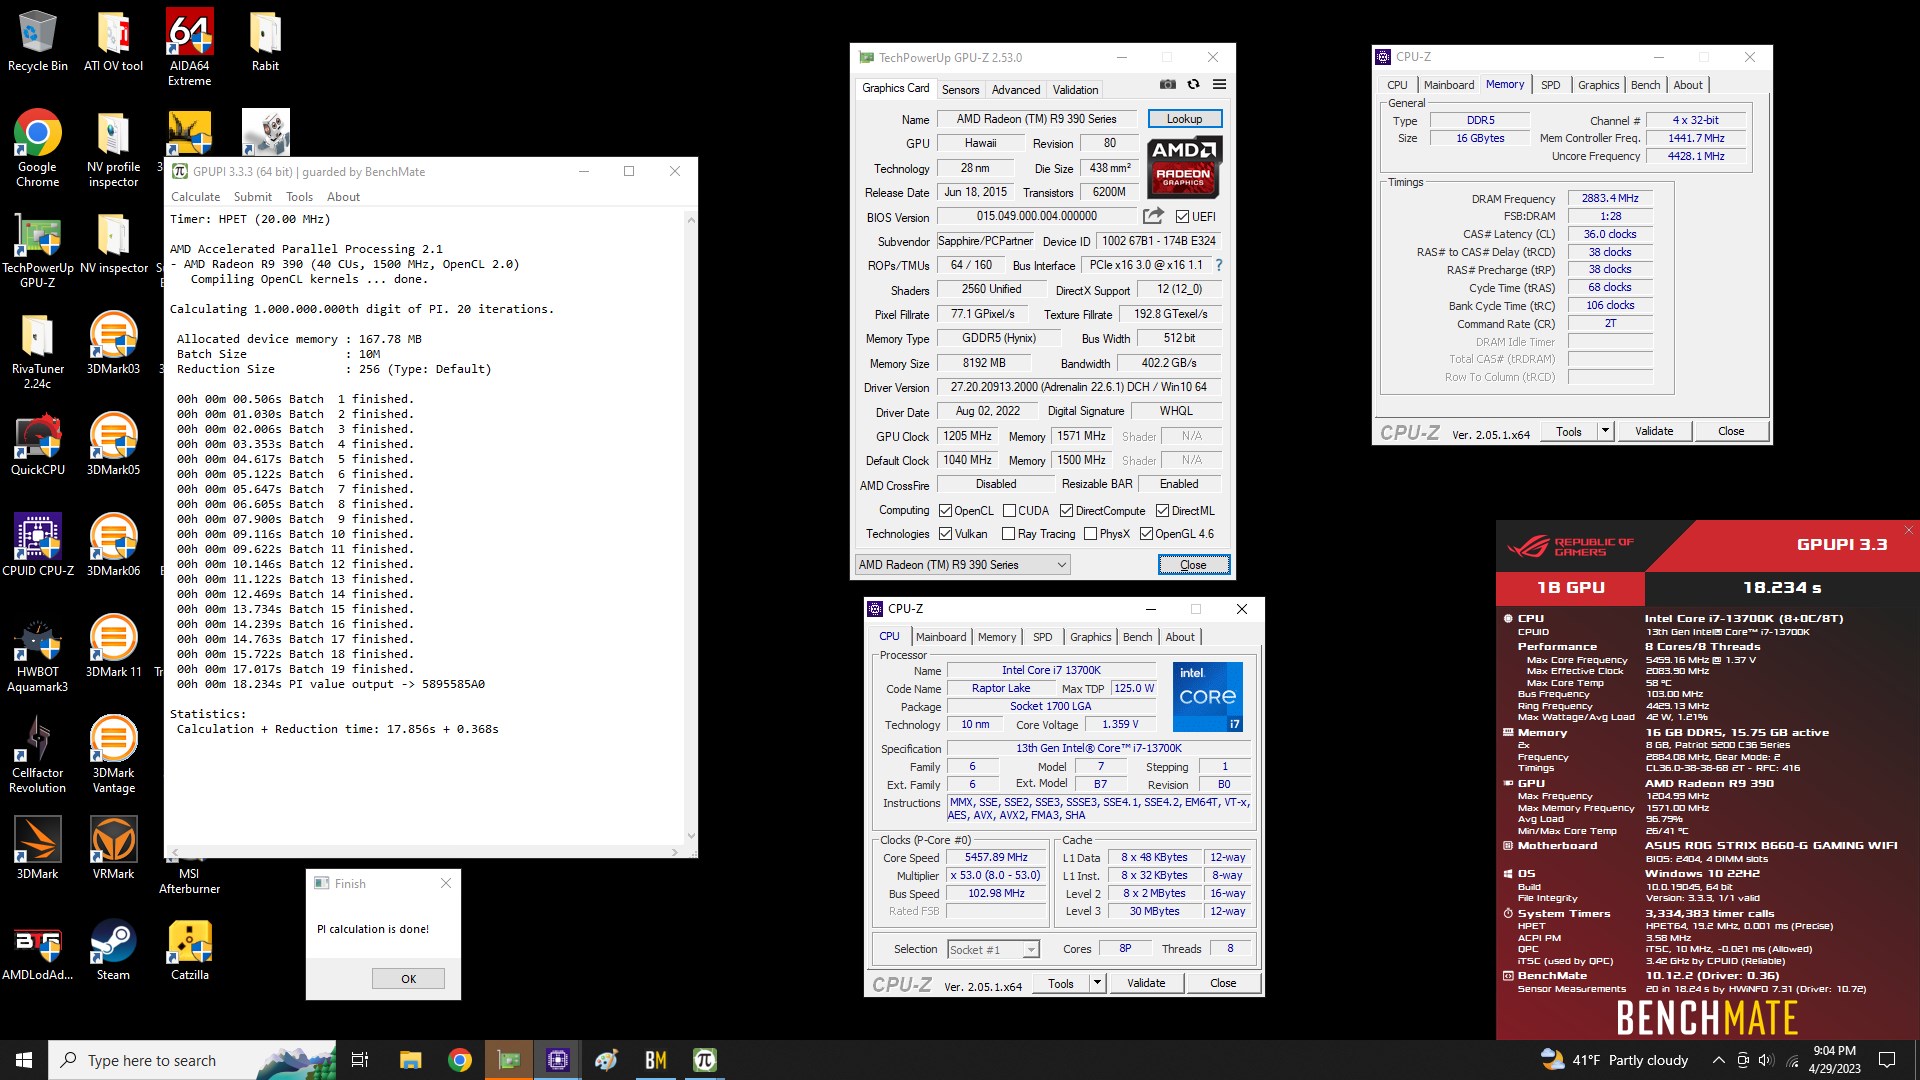Launch 3DMark06 desktop shortcut

(113, 546)
